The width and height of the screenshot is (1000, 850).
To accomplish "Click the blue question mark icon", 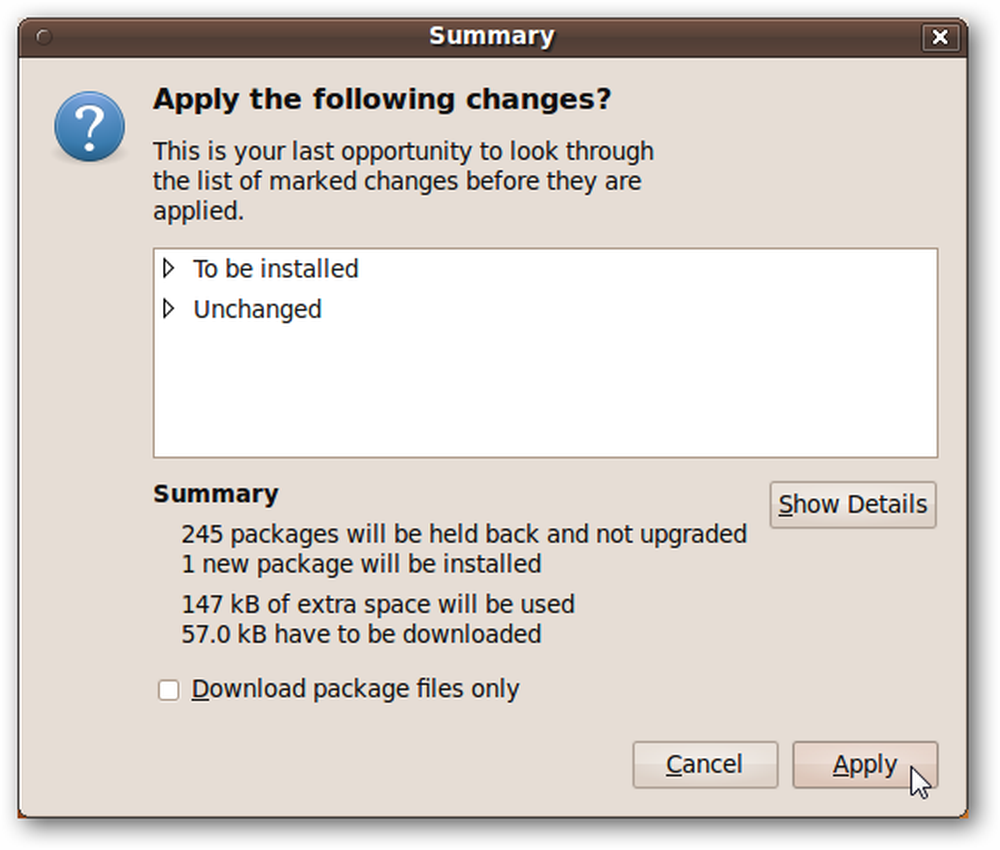I will coord(89,126).
